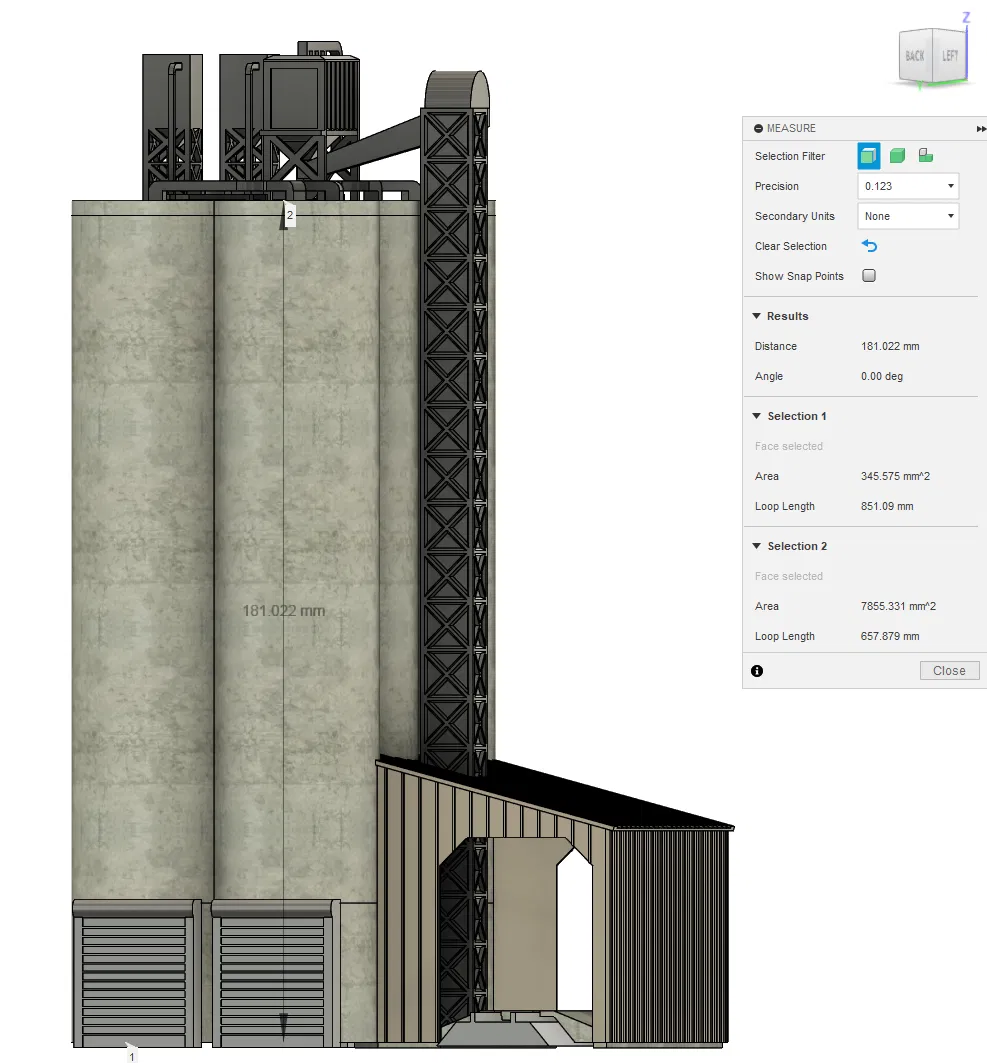Click the LEFT face of the ViewCube
The height and width of the screenshot is (1063, 987).
950,56
